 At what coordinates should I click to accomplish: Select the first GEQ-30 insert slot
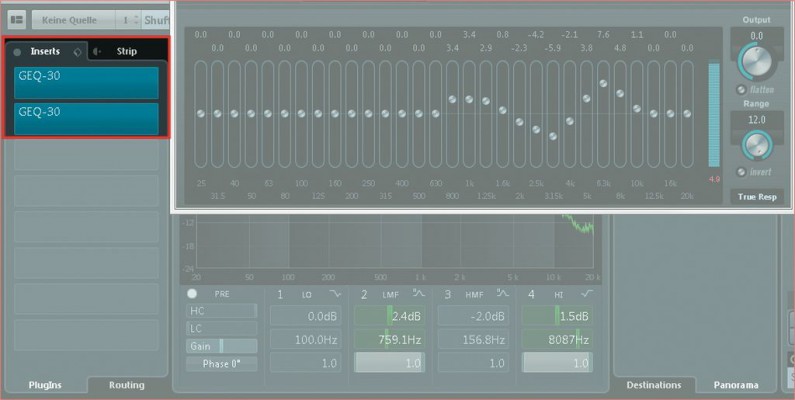(86, 82)
